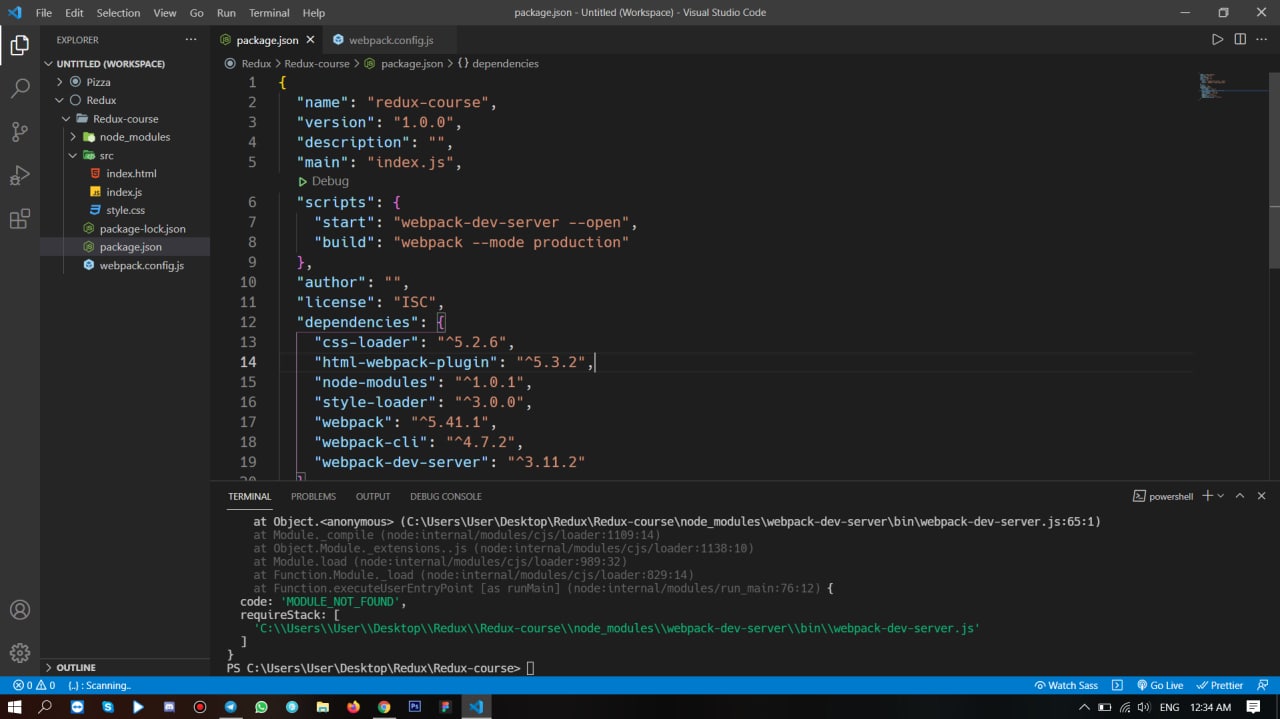Open the View menu
This screenshot has height=719, width=1280.
point(165,13)
